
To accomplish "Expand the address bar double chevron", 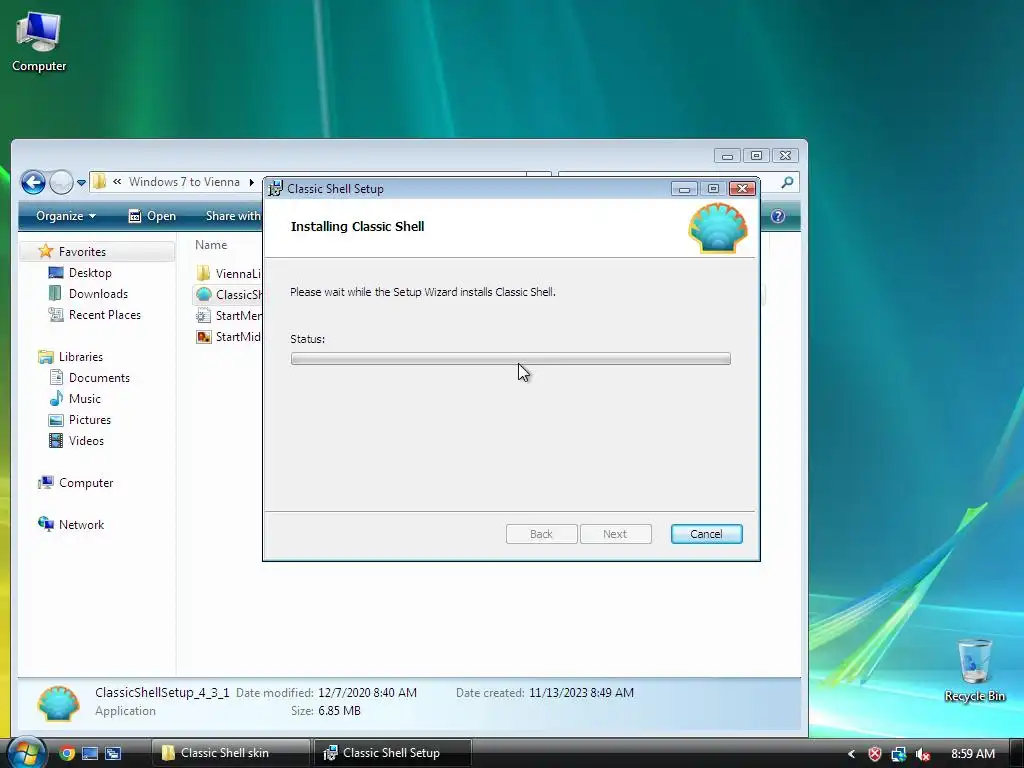I will click(x=117, y=182).
